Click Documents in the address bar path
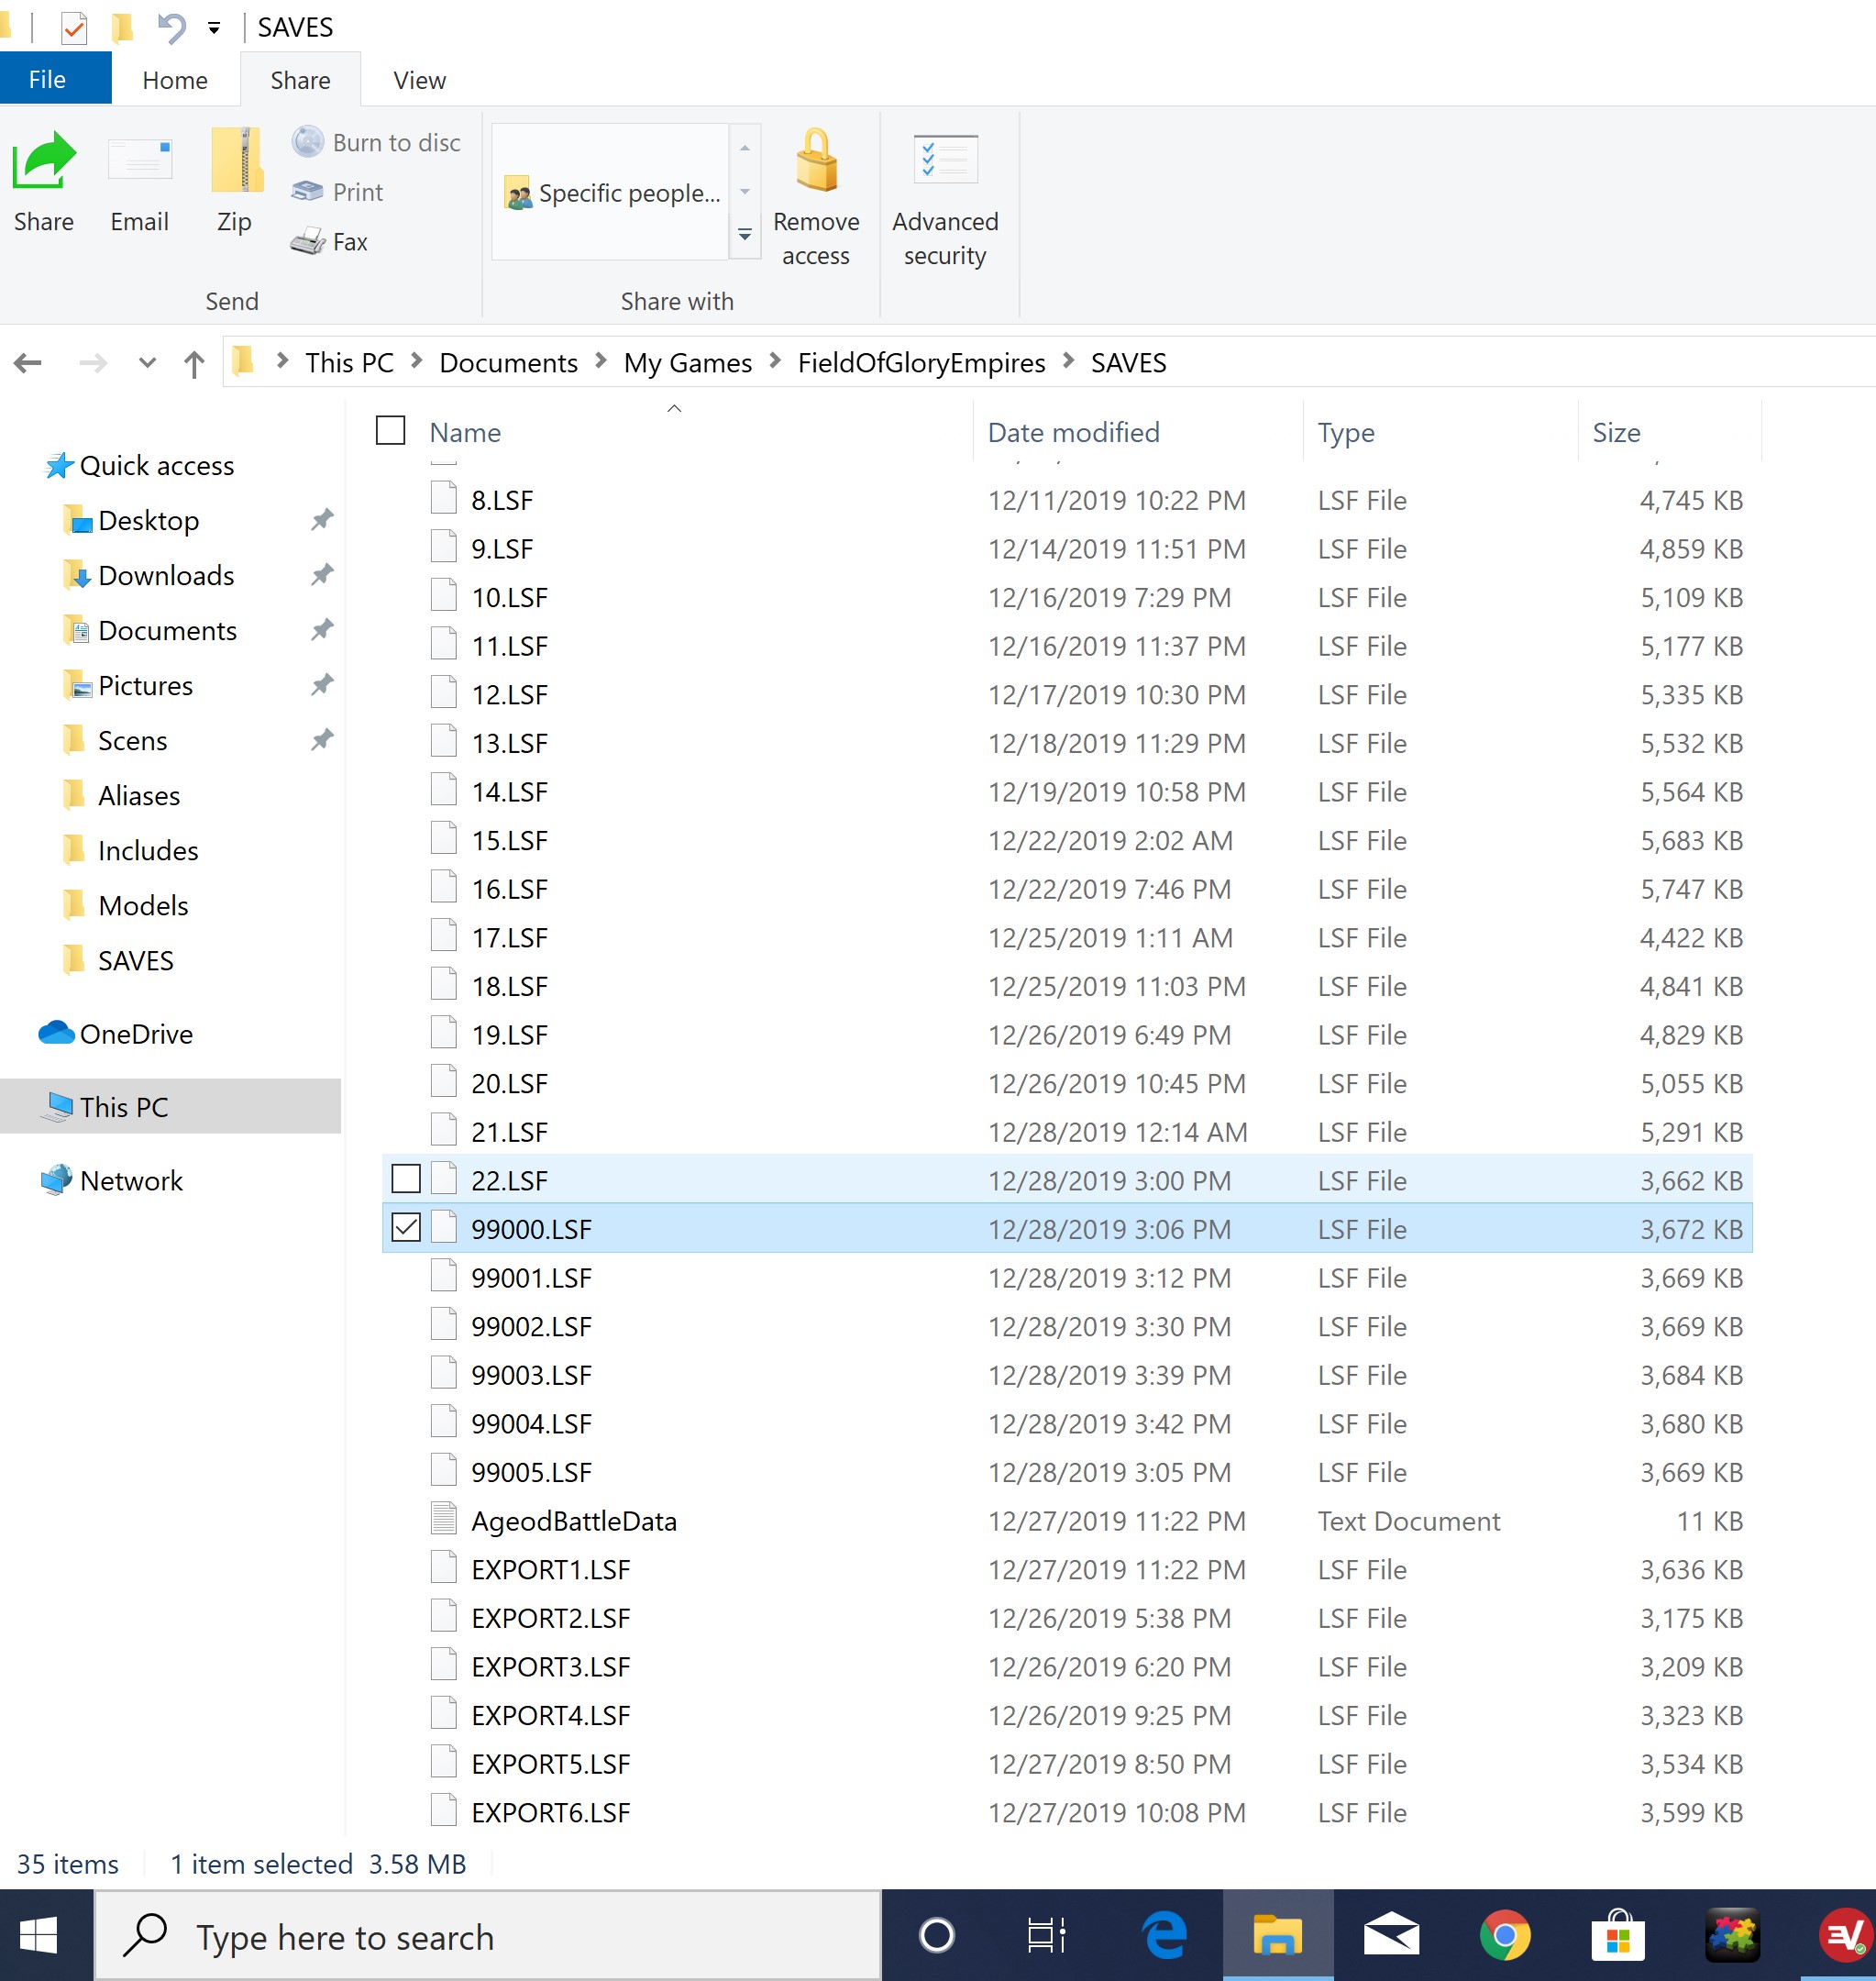Viewport: 1876px width, 1981px height. click(x=509, y=363)
